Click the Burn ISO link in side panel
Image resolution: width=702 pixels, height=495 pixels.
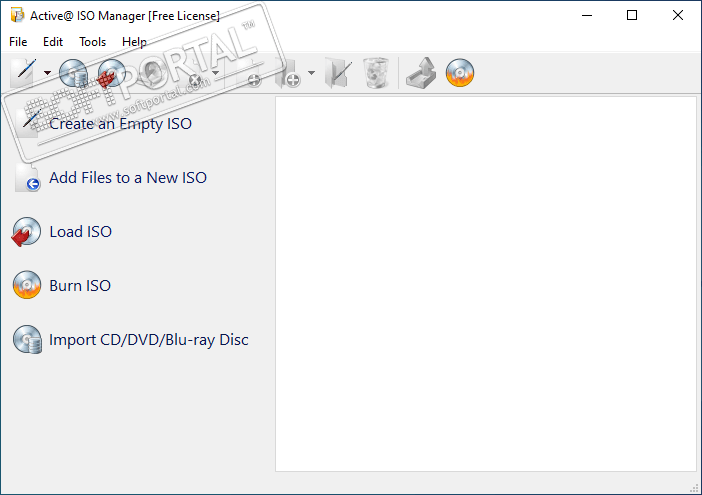(80, 286)
